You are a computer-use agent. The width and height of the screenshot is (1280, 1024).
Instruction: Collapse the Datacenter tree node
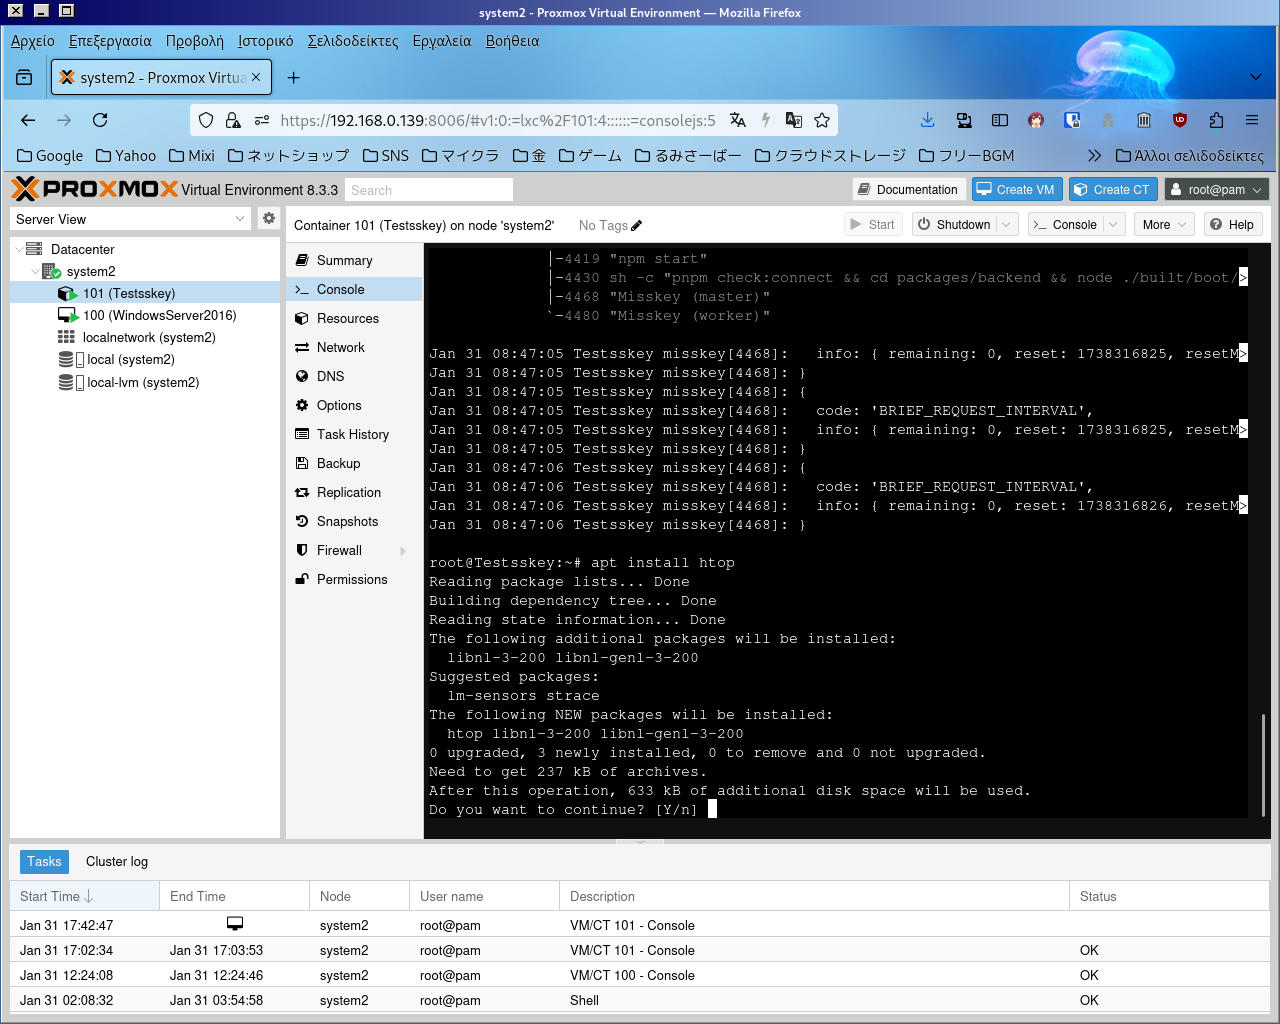(18, 249)
